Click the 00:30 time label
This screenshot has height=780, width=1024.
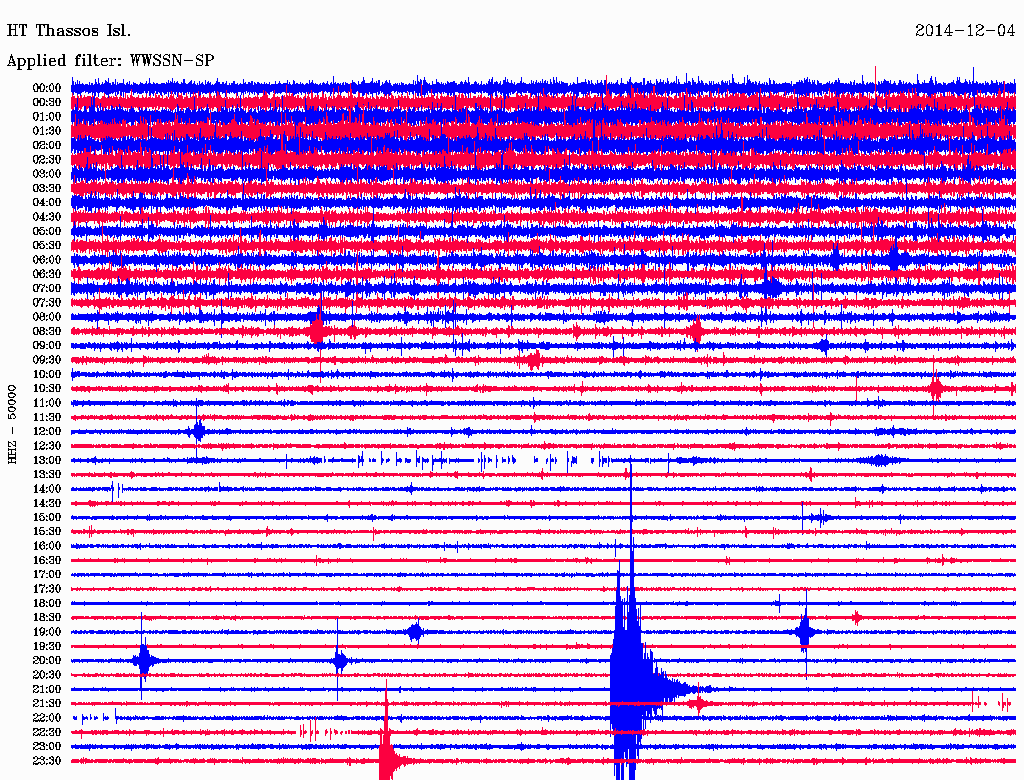pos(47,102)
